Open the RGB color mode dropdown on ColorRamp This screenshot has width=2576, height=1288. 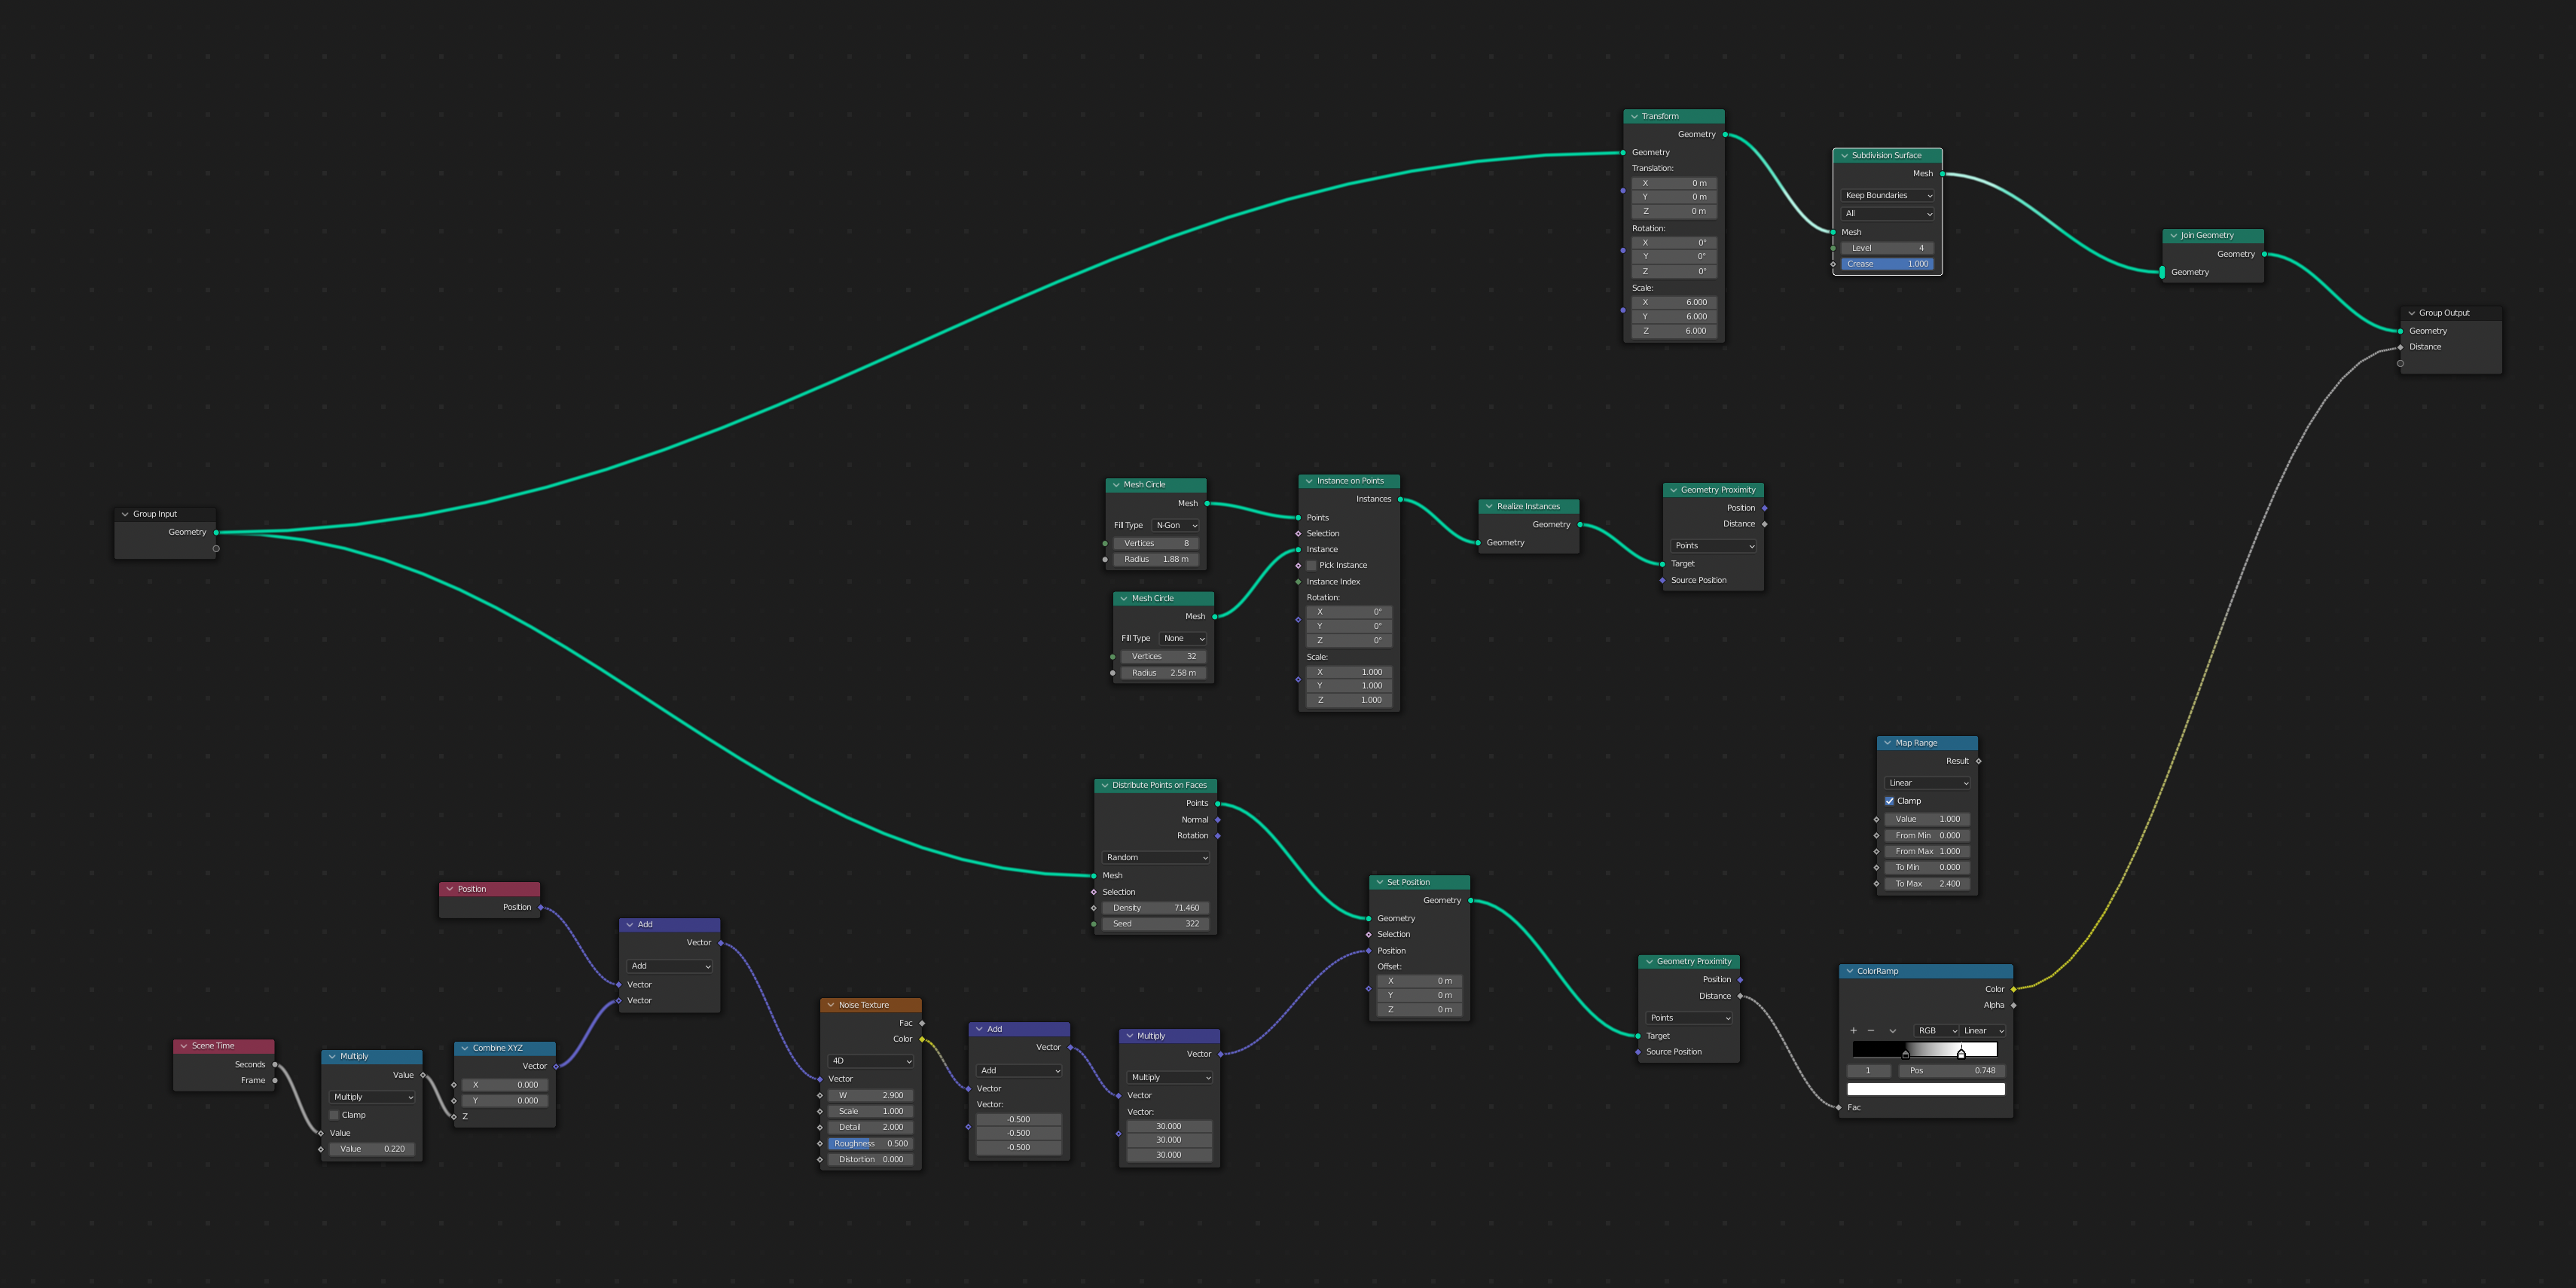[x=1937, y=1030]
